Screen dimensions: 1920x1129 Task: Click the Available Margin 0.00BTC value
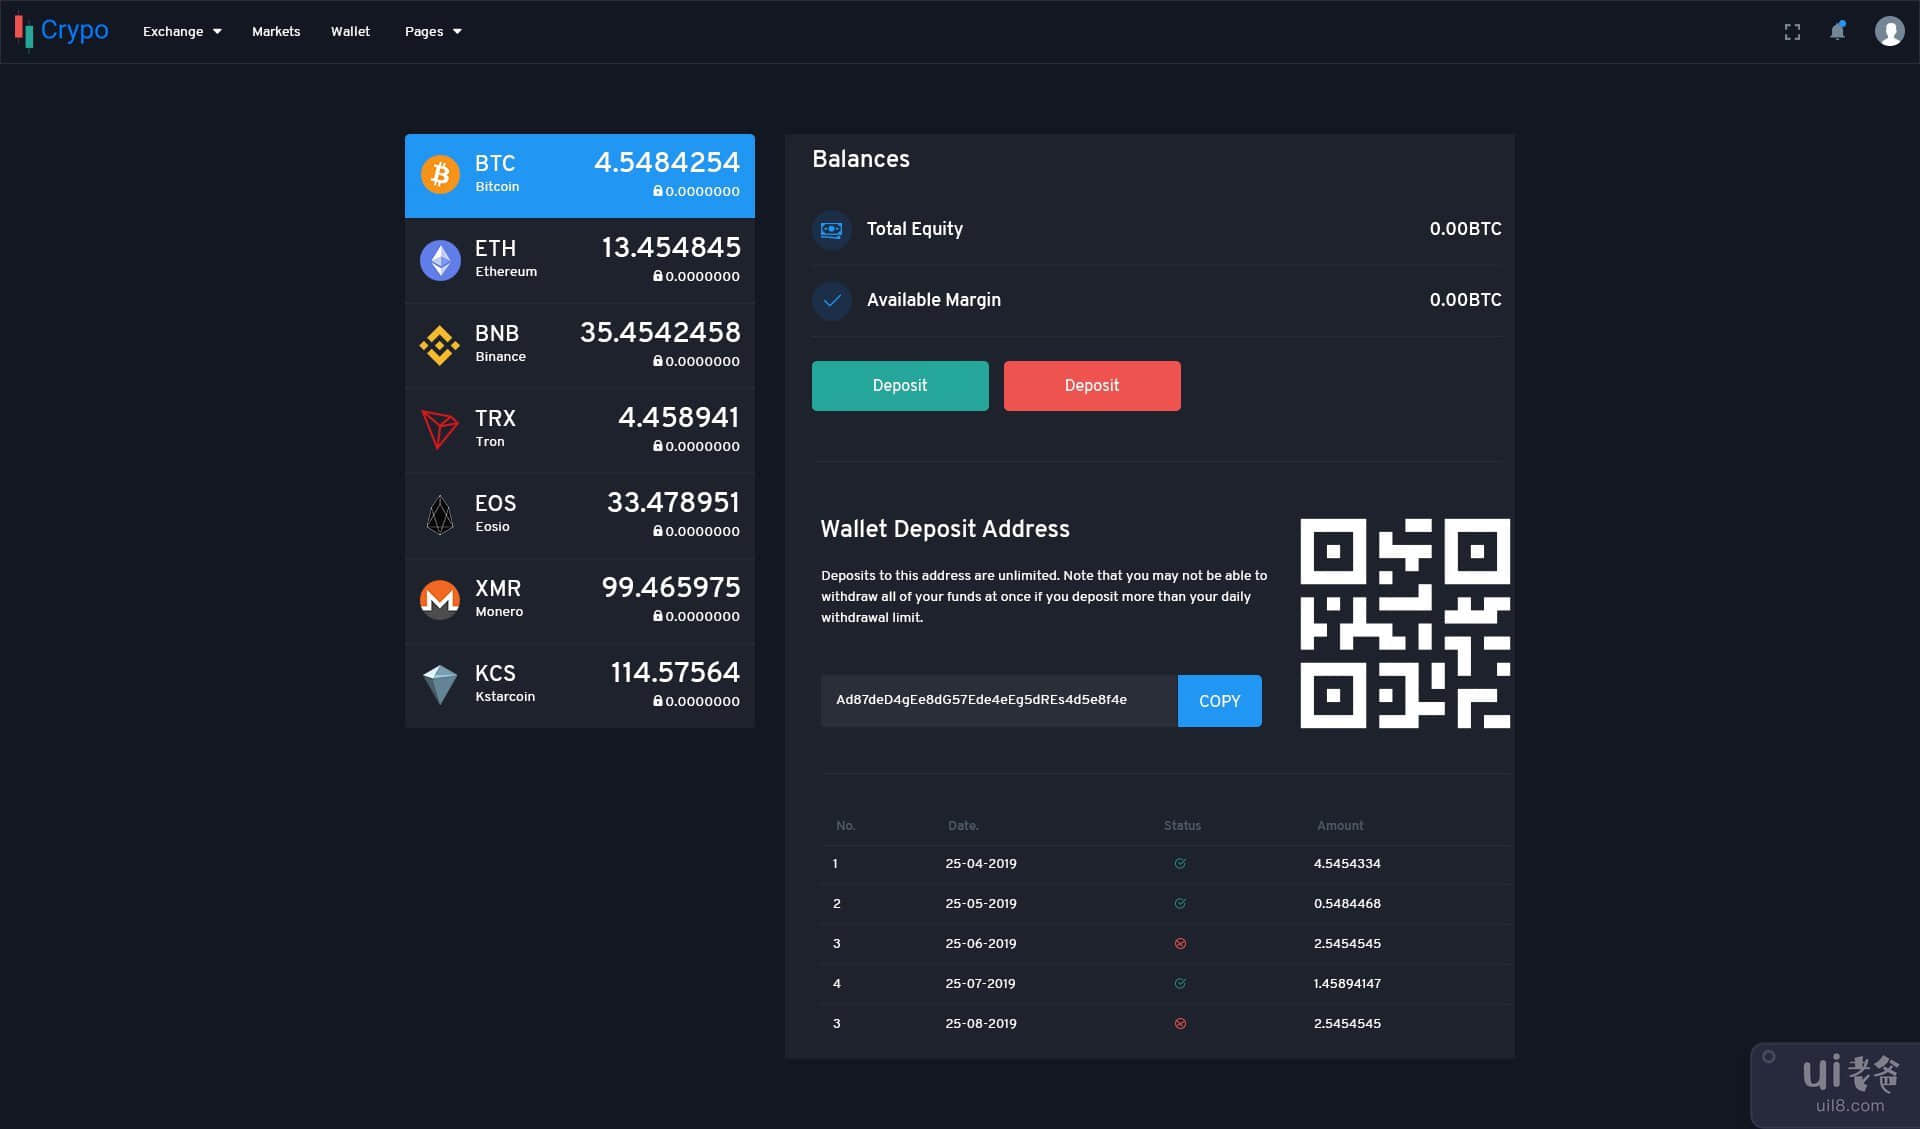click(x=1465, y=300)
